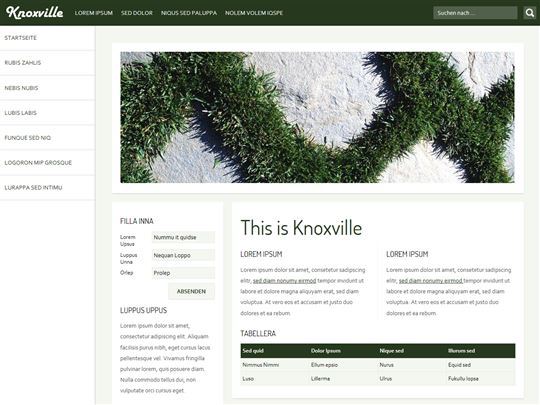This screenshot has width=540, height=405.
Task: Click the Nummu it quidse input field
Action: tap(183, 237)
